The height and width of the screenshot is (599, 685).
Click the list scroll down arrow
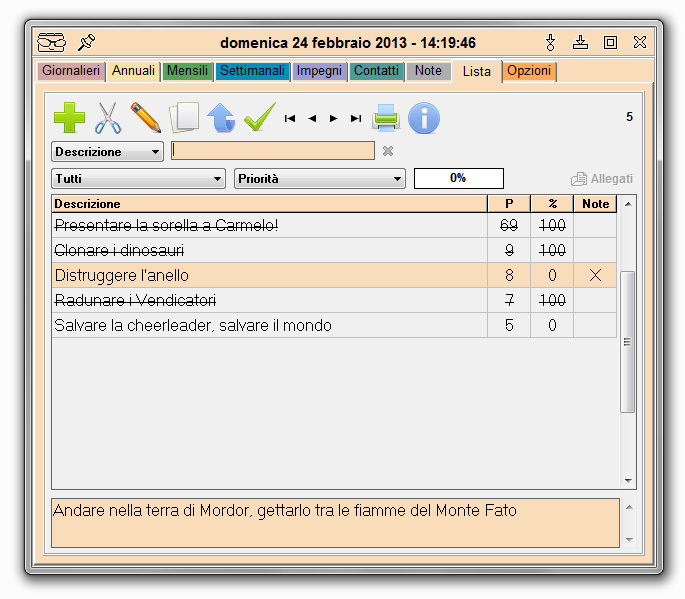tap(628, 481)
